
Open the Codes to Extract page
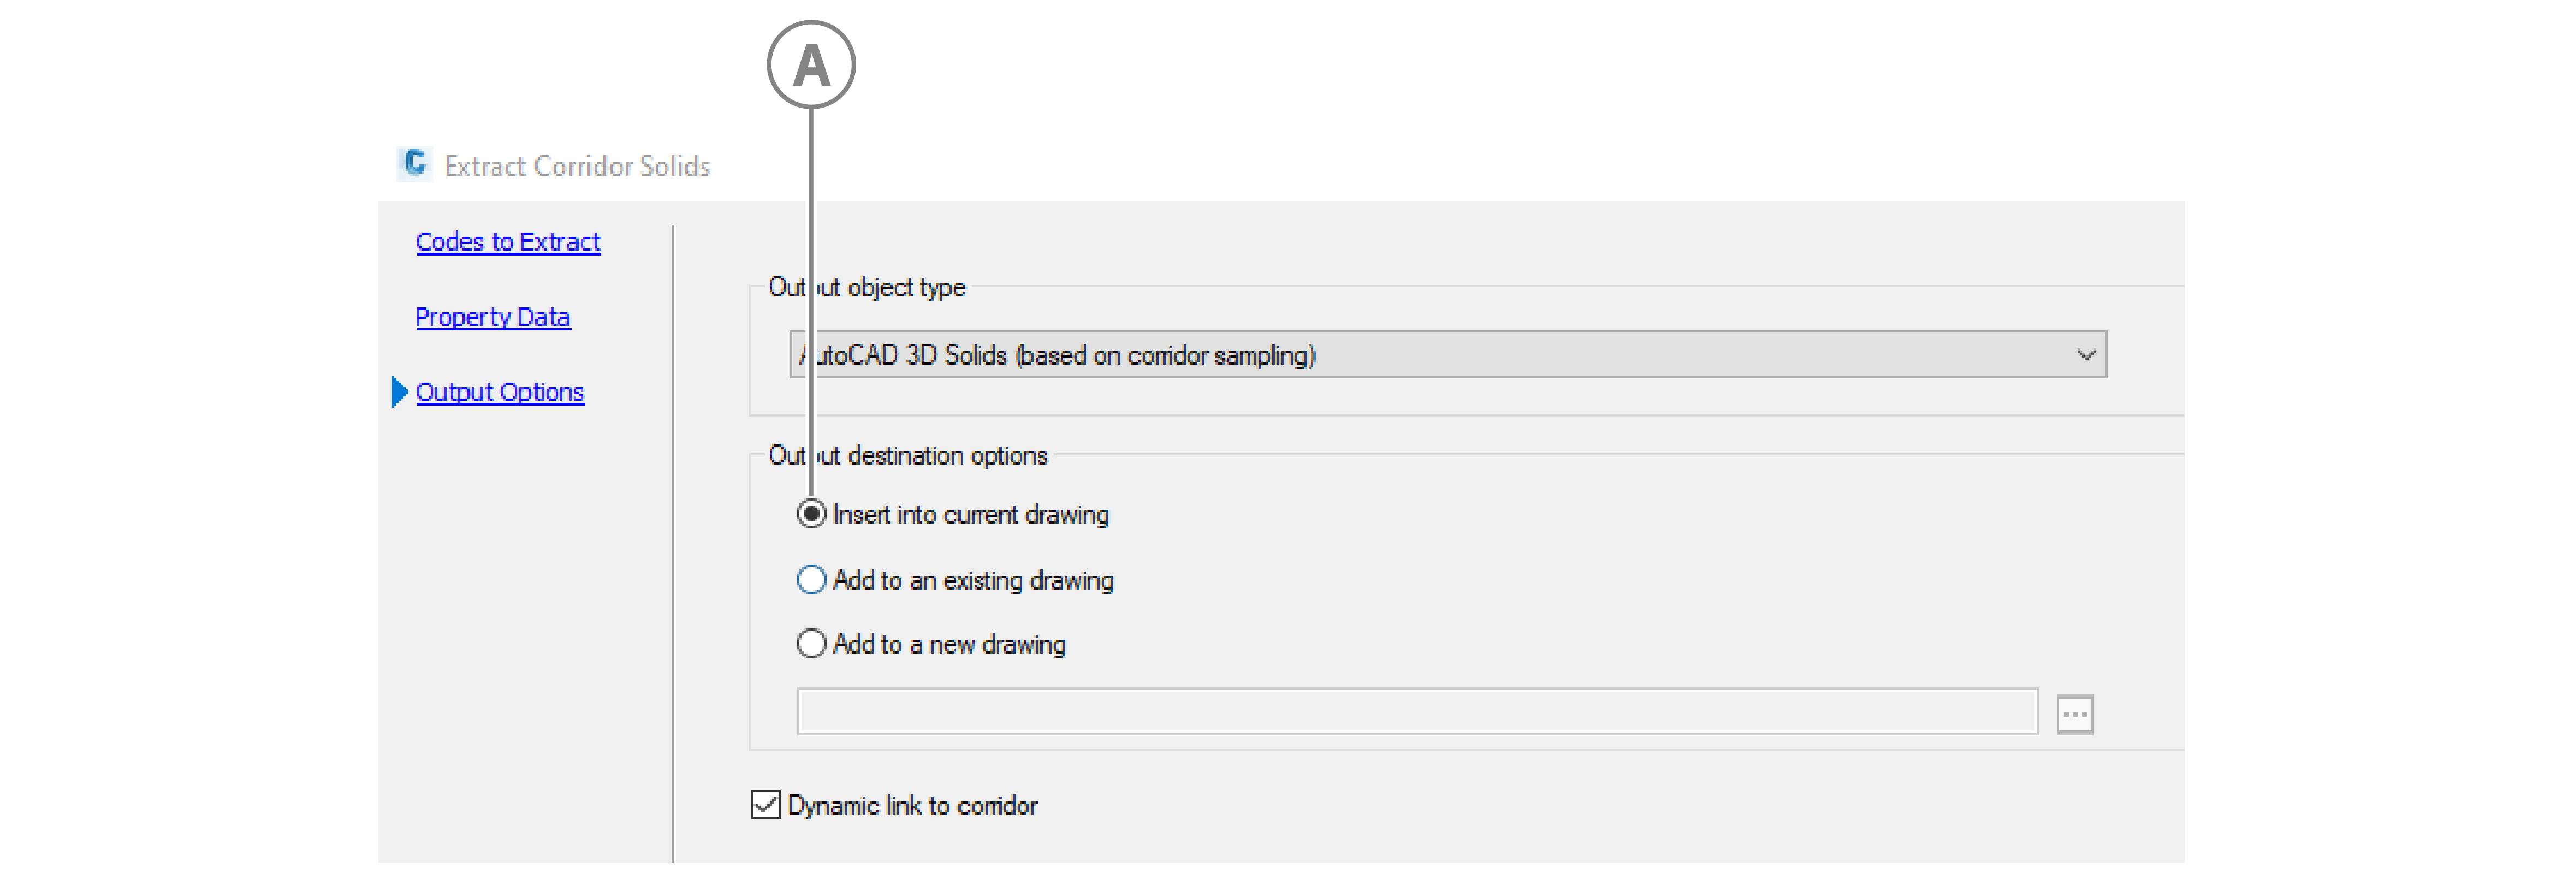[508, 242]
